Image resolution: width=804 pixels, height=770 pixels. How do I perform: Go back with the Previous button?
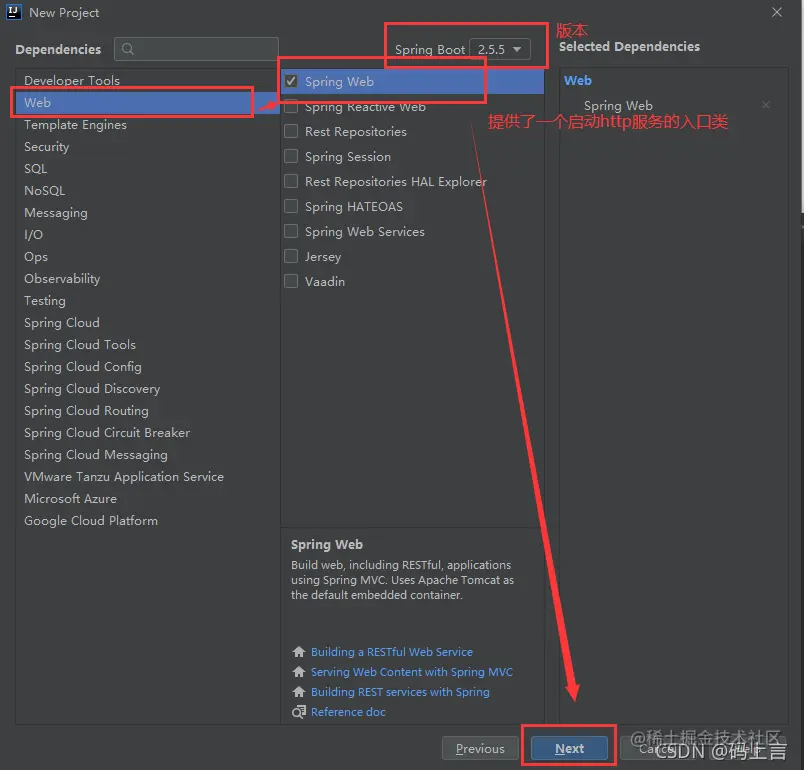pos(480,748)
